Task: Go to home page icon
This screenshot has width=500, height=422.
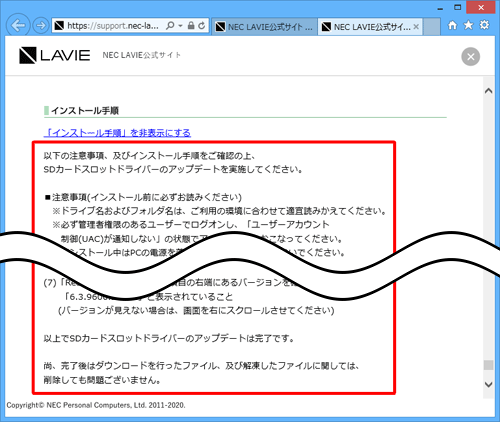Action: coord(452,25)
